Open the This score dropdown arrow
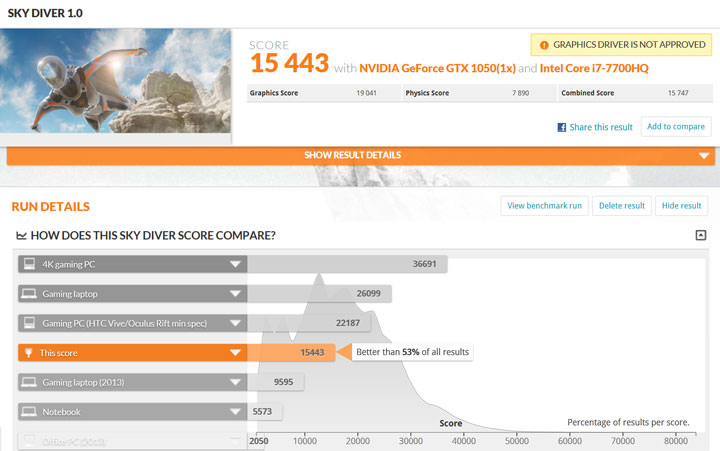Screen dimensions: 720x451 click(235, 353)
